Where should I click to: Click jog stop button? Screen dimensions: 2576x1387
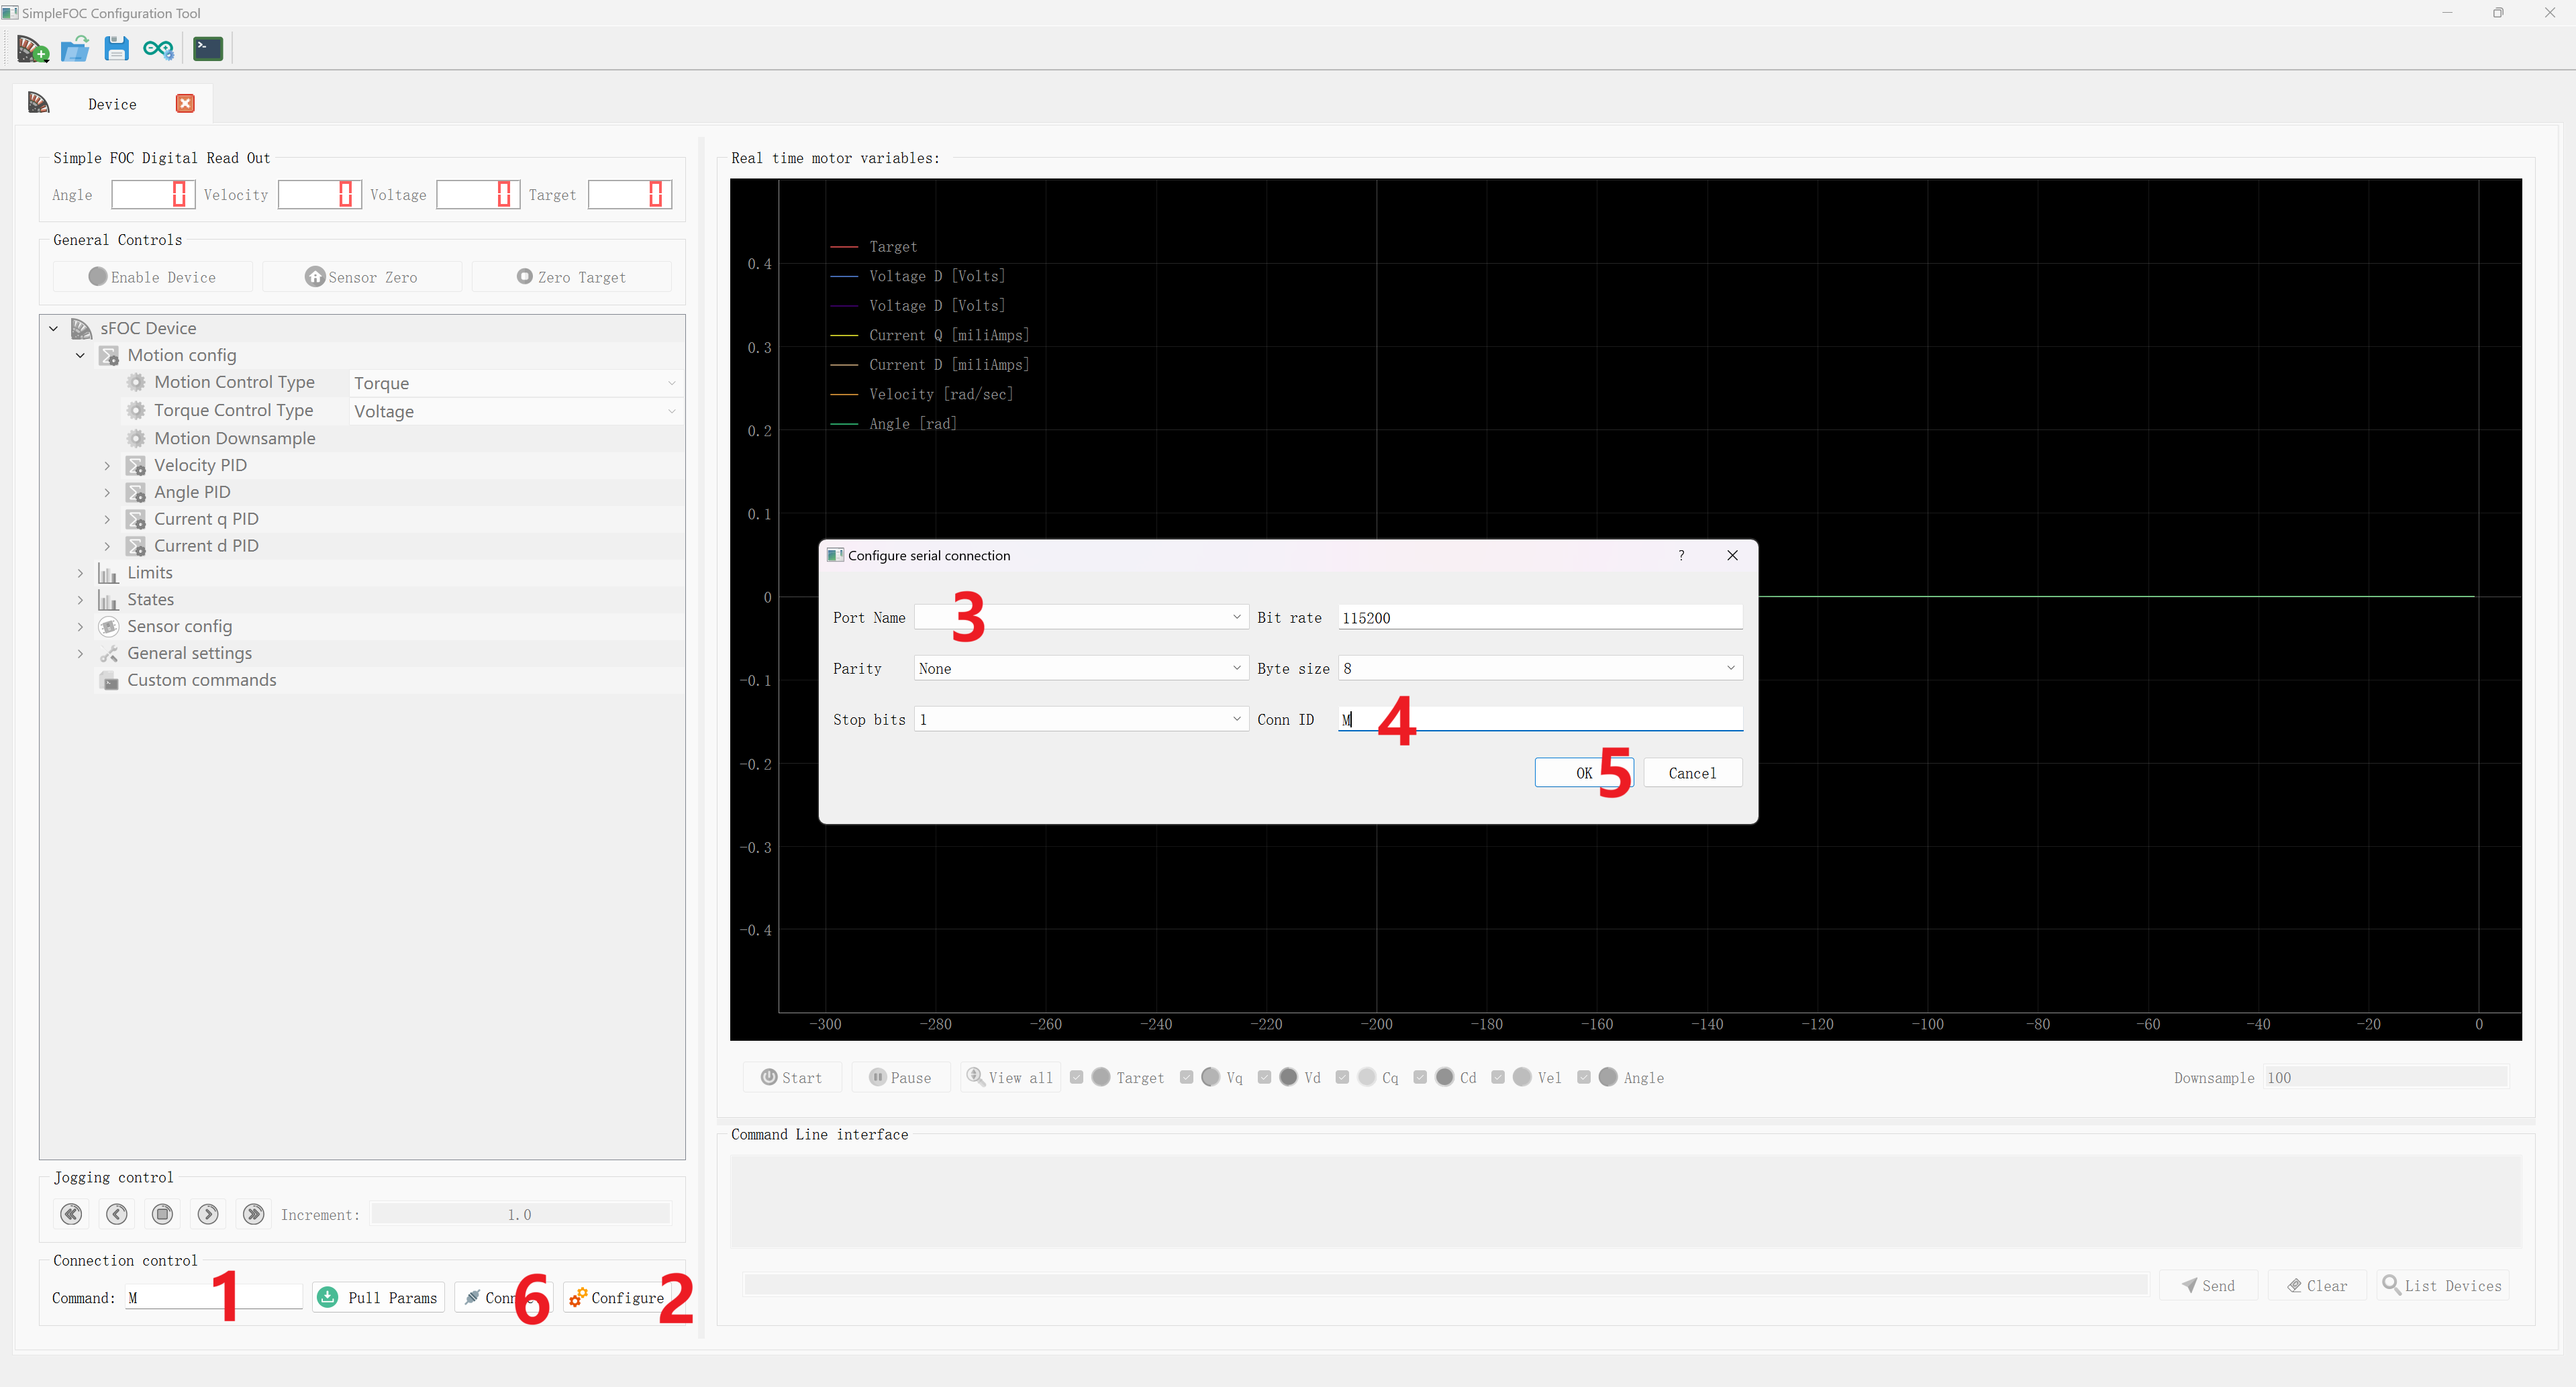[162, 1214]
